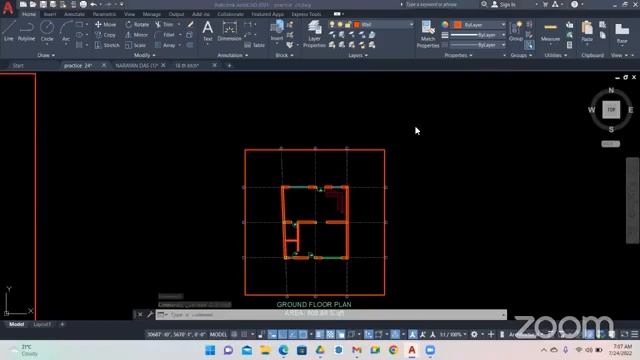Screen dimensions: 640x360
Task: Expand the Modify panel
Action: click(144, 55)
